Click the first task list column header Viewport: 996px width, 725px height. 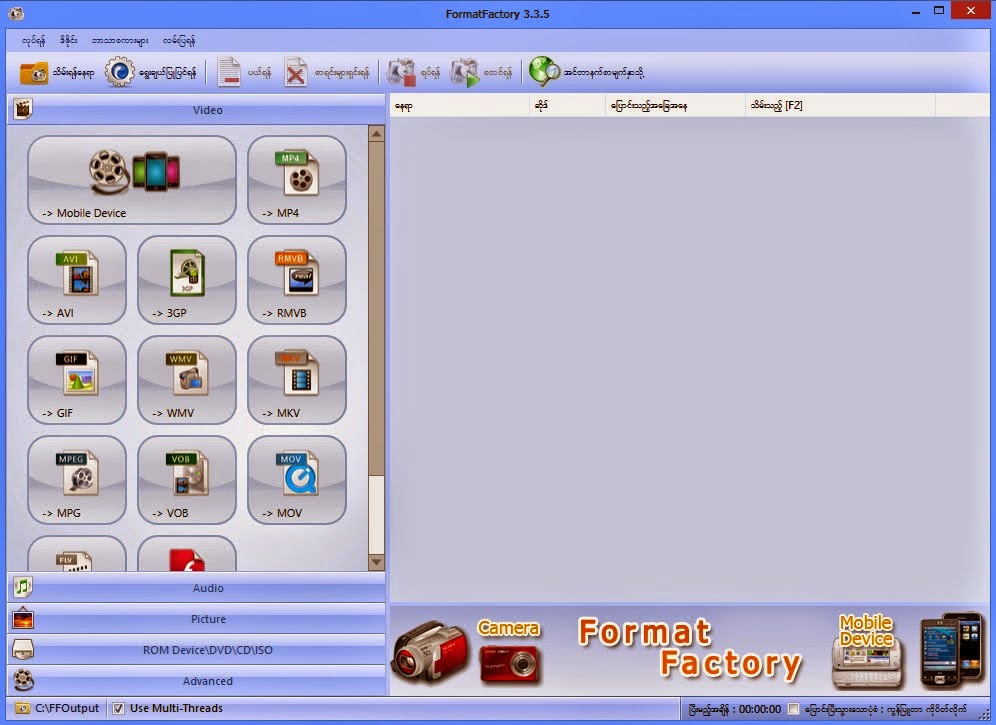pyautogui.click(x=459, y=105)
